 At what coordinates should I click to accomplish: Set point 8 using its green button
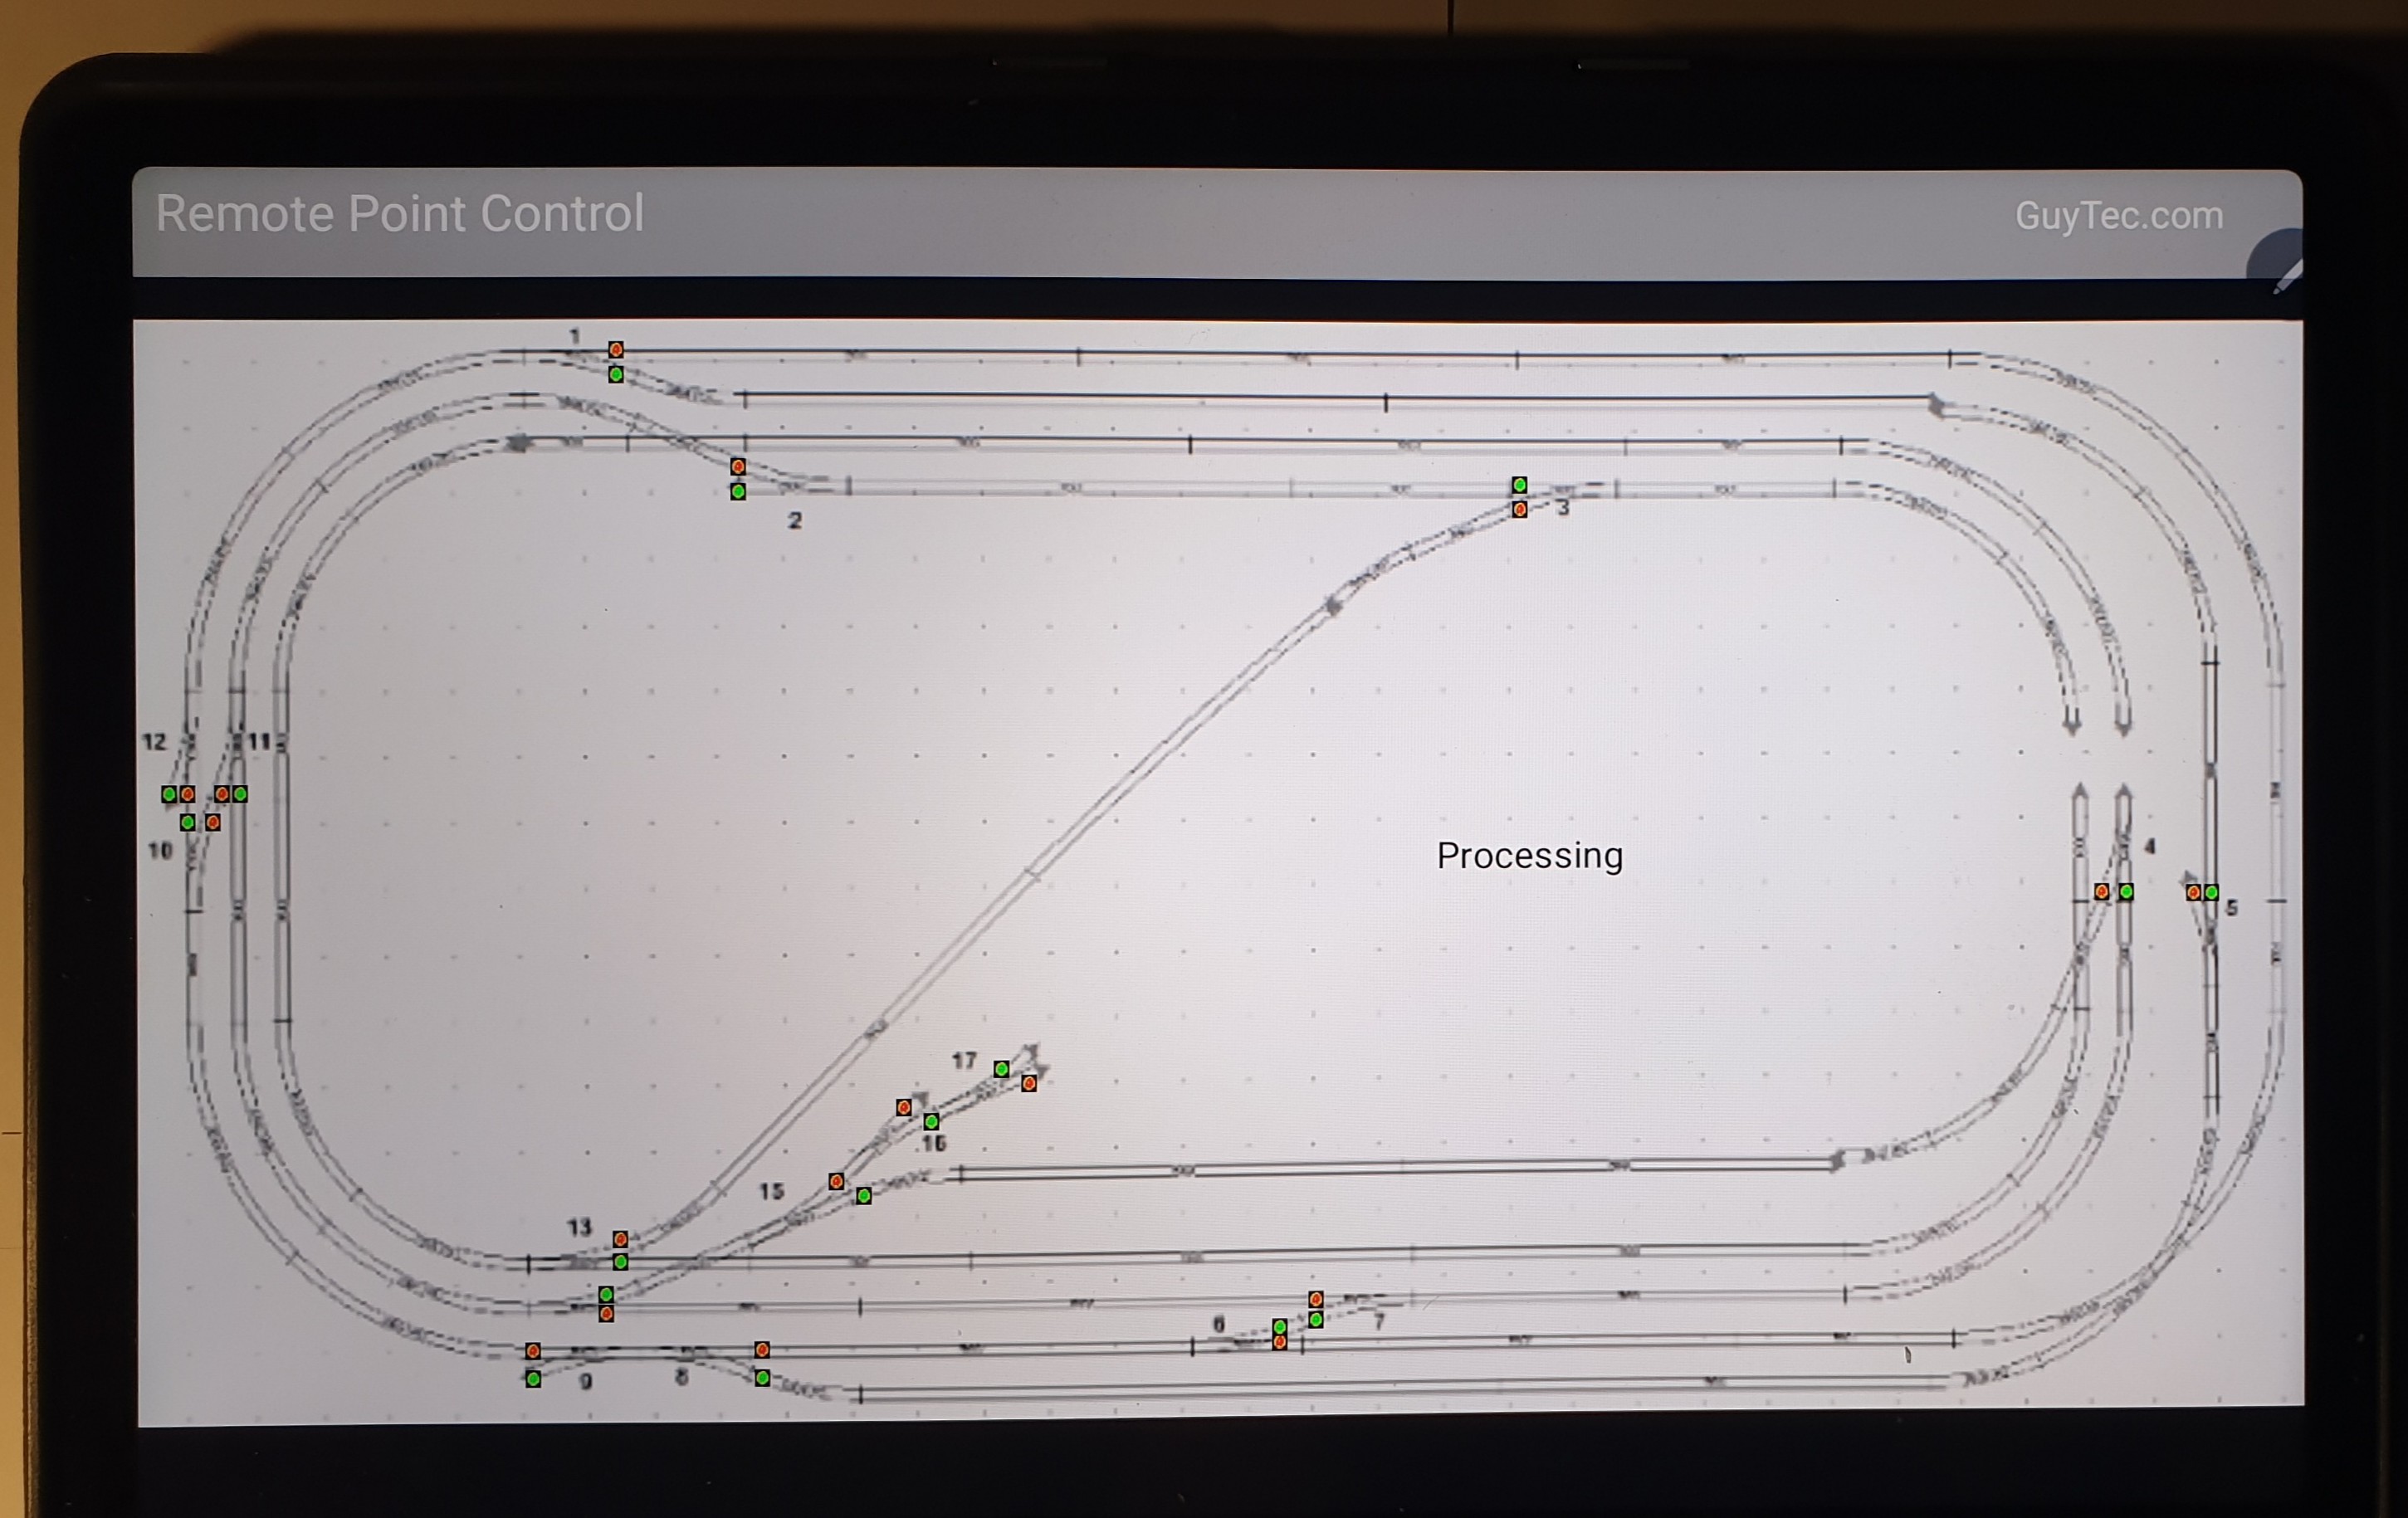(x=762, y=1378)
